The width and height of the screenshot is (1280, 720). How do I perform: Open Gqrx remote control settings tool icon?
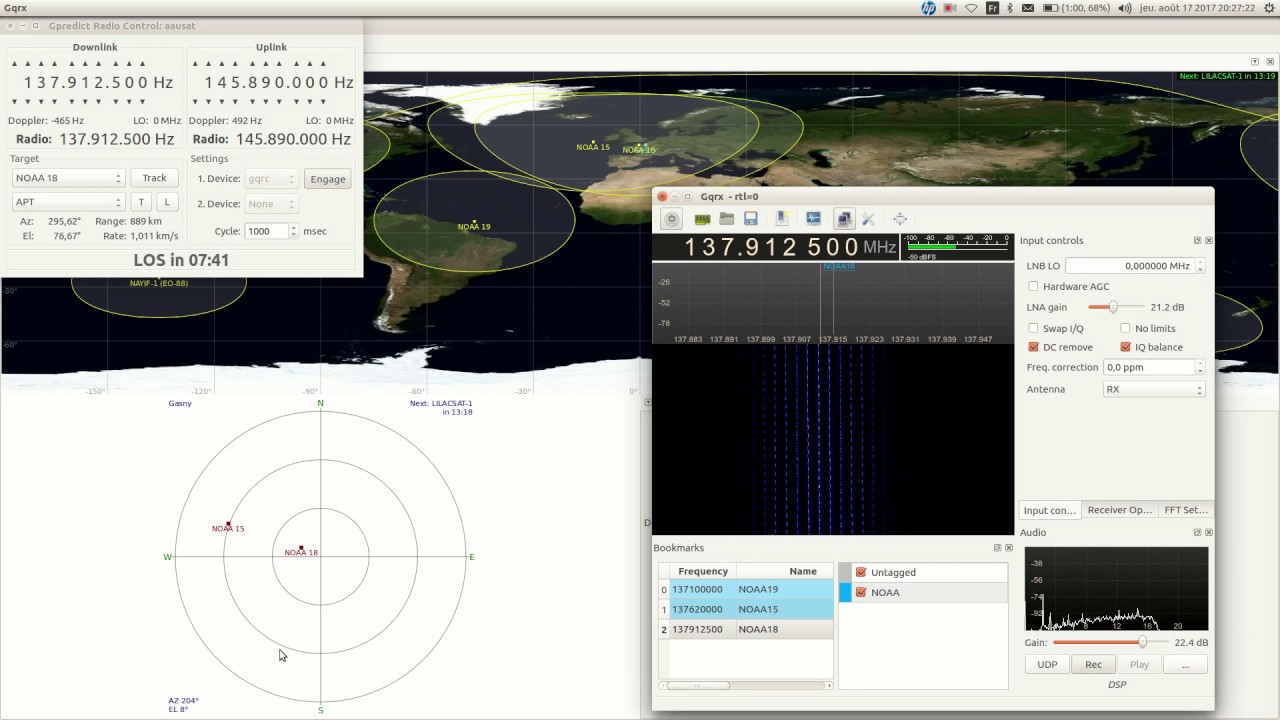click(868, 219)
